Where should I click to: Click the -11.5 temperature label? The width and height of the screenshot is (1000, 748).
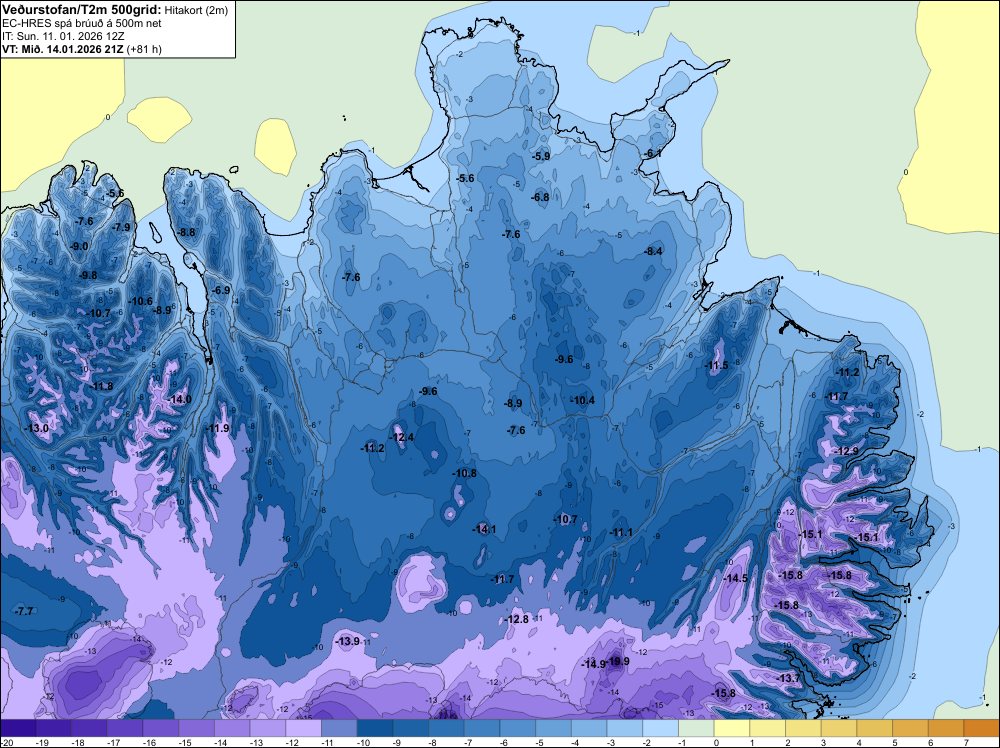tap(716, 365)
